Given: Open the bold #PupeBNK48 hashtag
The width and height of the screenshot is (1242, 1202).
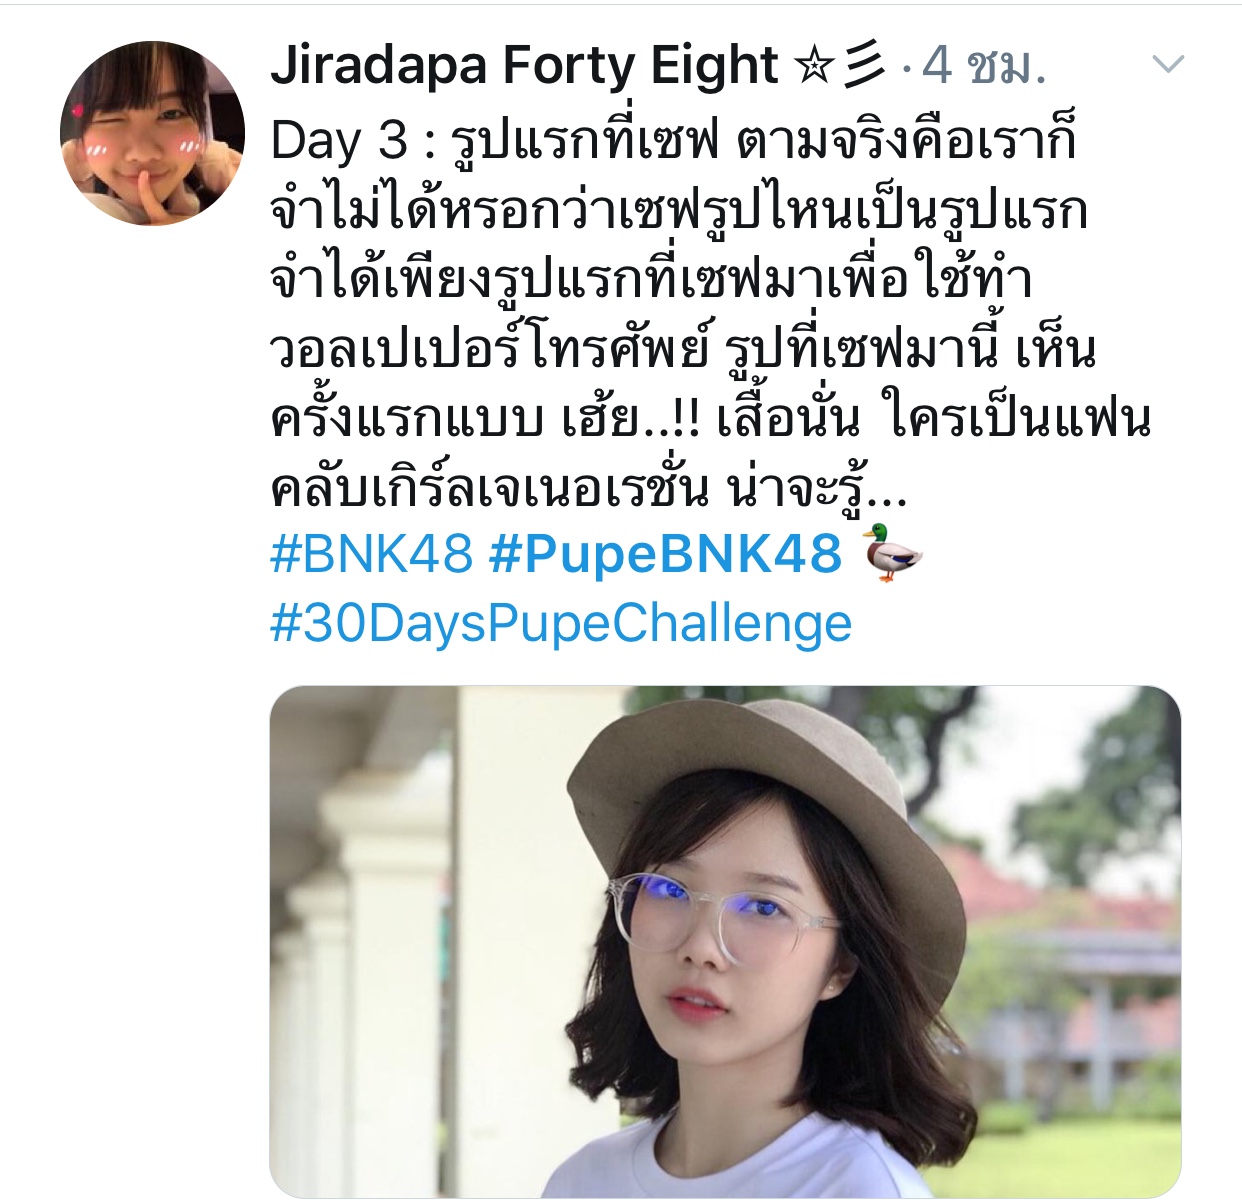Looking at the screenshot, I should pyautogui.click(x=665, y=553).
